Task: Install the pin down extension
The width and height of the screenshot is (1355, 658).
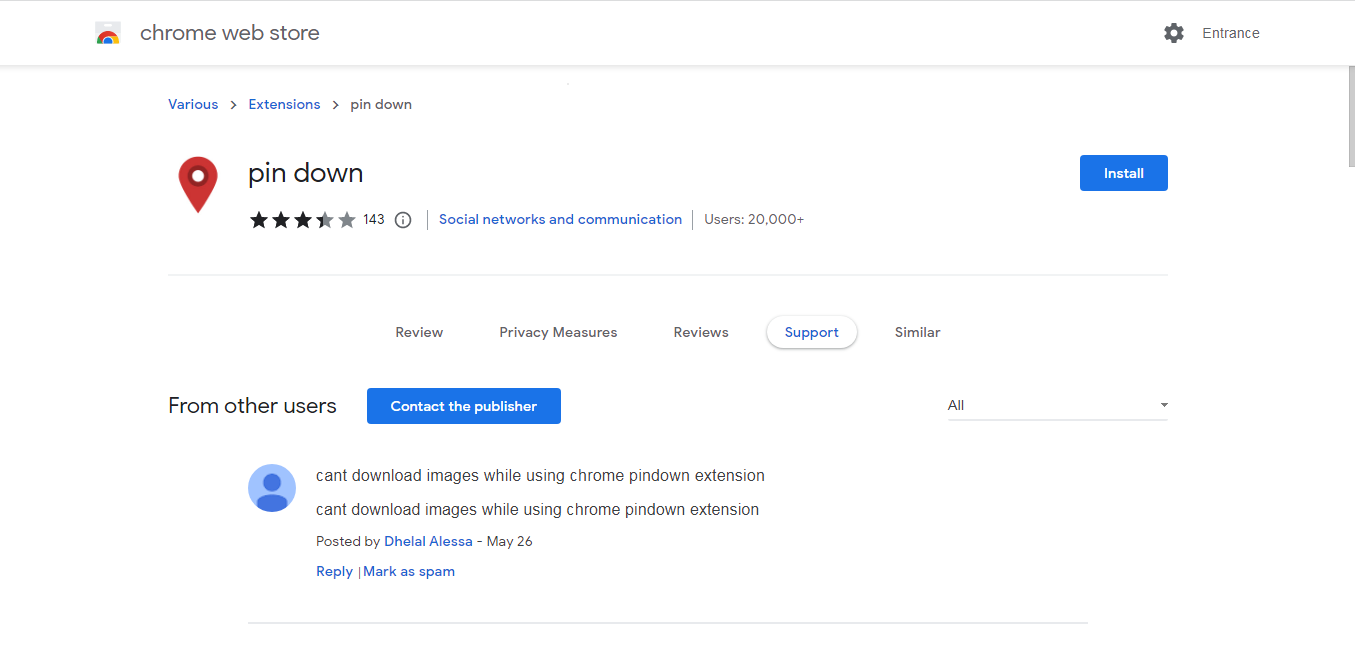Action: [x=1124, y=173]
